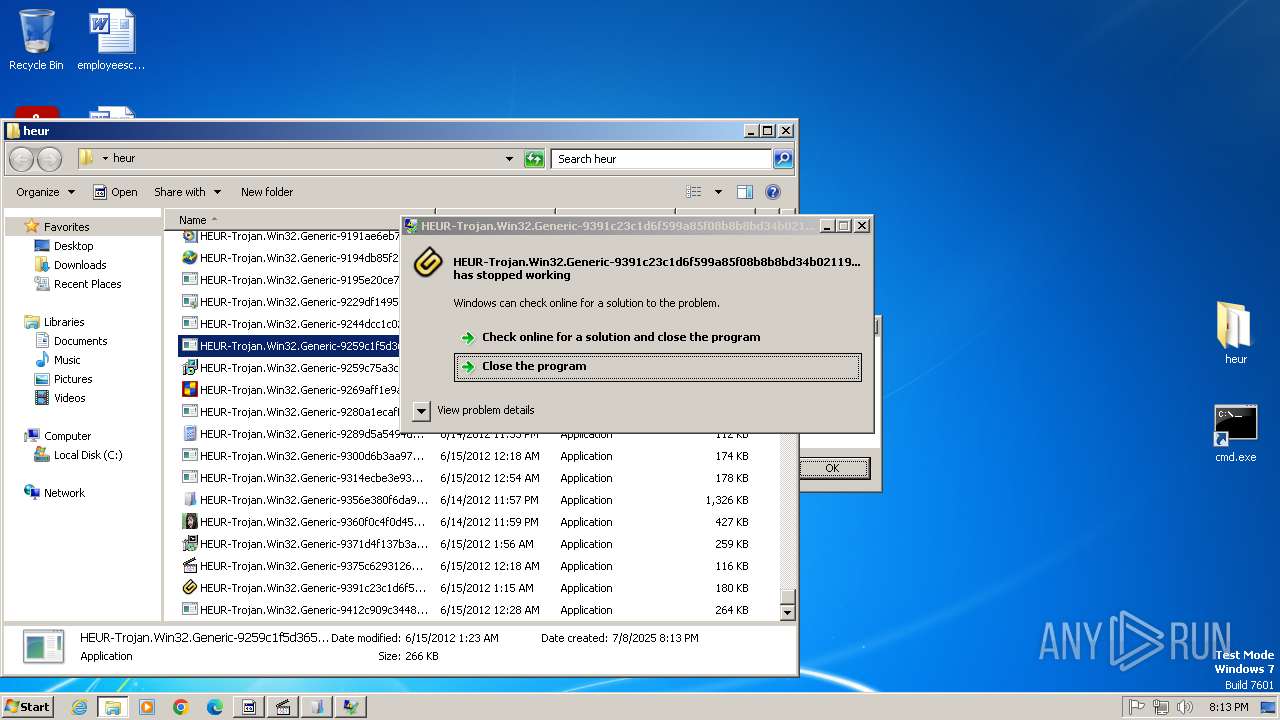The width and height of the screenshot is (1280, 720).
Task: Open the Pictures library
Action: click(73, 379)
